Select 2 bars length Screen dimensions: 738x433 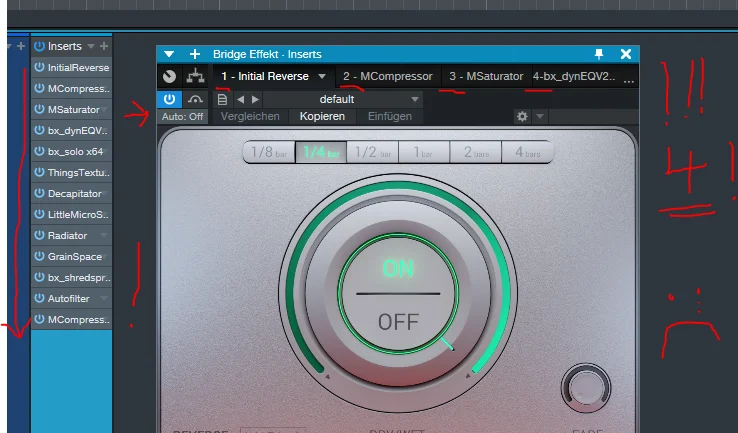tap(476, 152)
